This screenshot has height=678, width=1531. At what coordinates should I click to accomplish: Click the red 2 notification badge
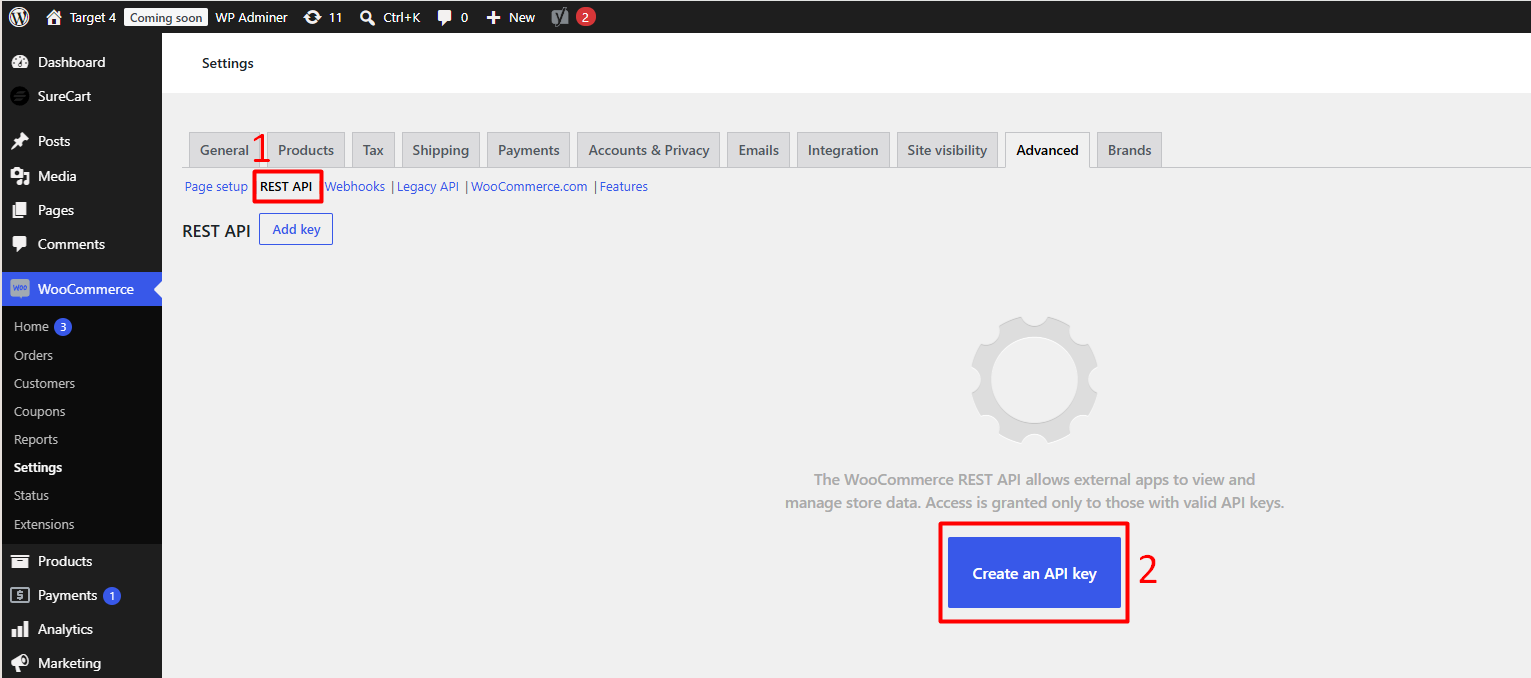(x=586, y=17)
